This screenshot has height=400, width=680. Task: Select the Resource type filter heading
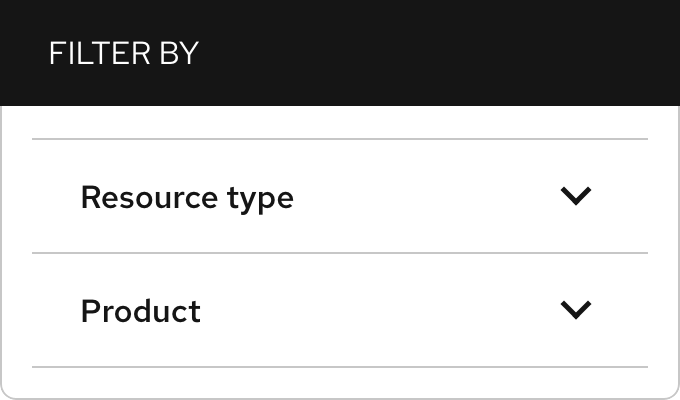pyautogui.click(x=187, y=197)
